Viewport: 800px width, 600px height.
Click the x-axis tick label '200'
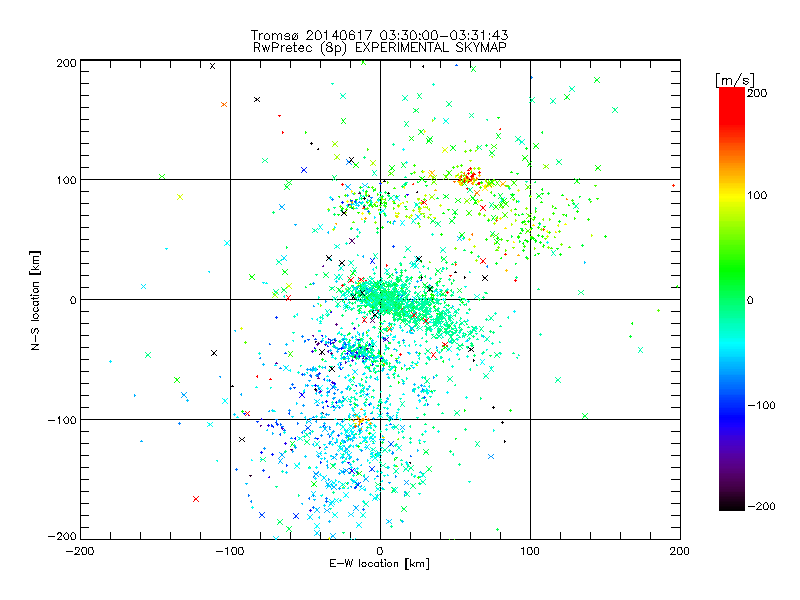tap(680, 551)
